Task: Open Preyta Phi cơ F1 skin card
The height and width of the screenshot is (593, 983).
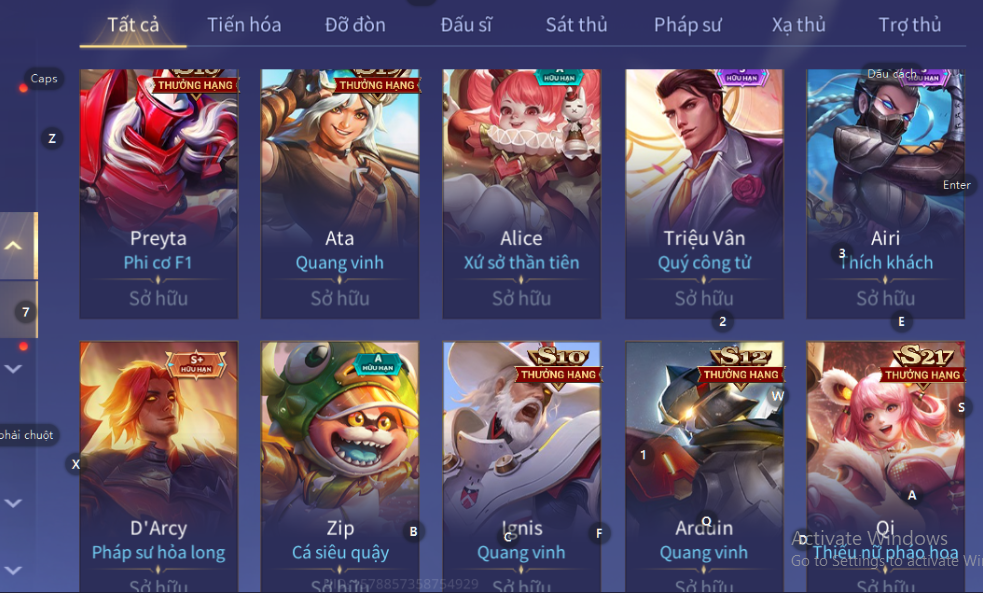Action: click(159, 194)
